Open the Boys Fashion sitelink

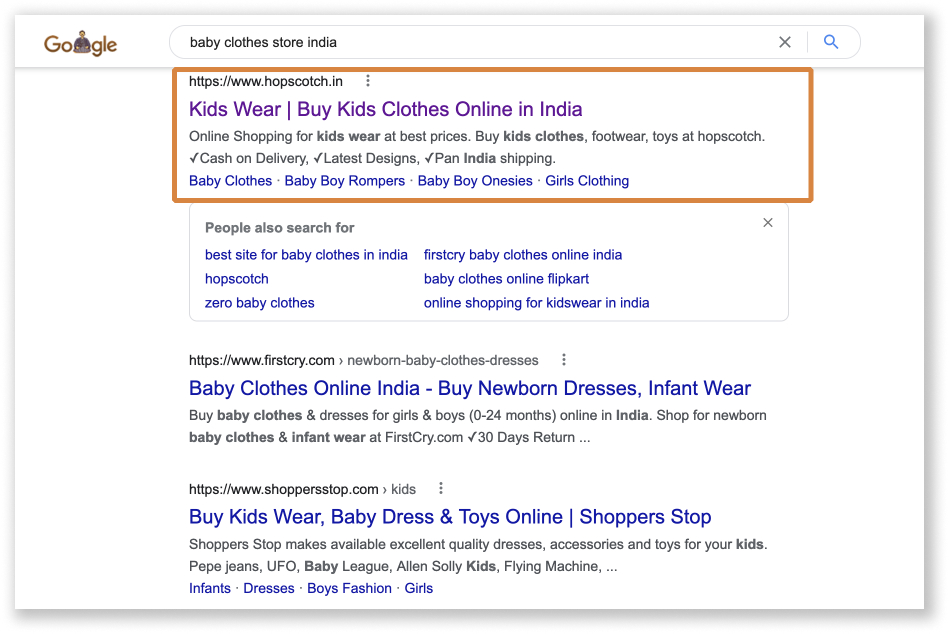point(350,588)
